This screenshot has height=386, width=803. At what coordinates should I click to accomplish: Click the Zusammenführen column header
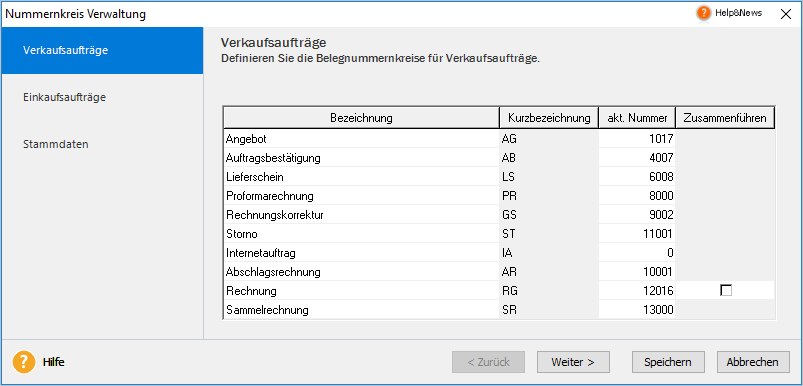click(725, 118)
